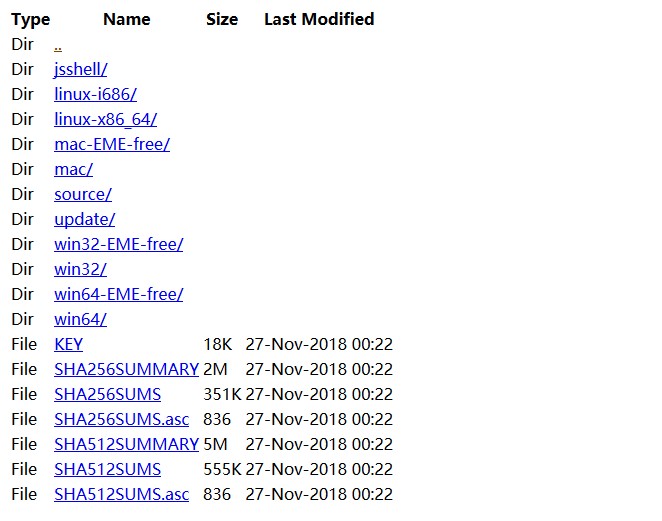Open the parent directory link
The image size is (662, 521).
point(58,45)
